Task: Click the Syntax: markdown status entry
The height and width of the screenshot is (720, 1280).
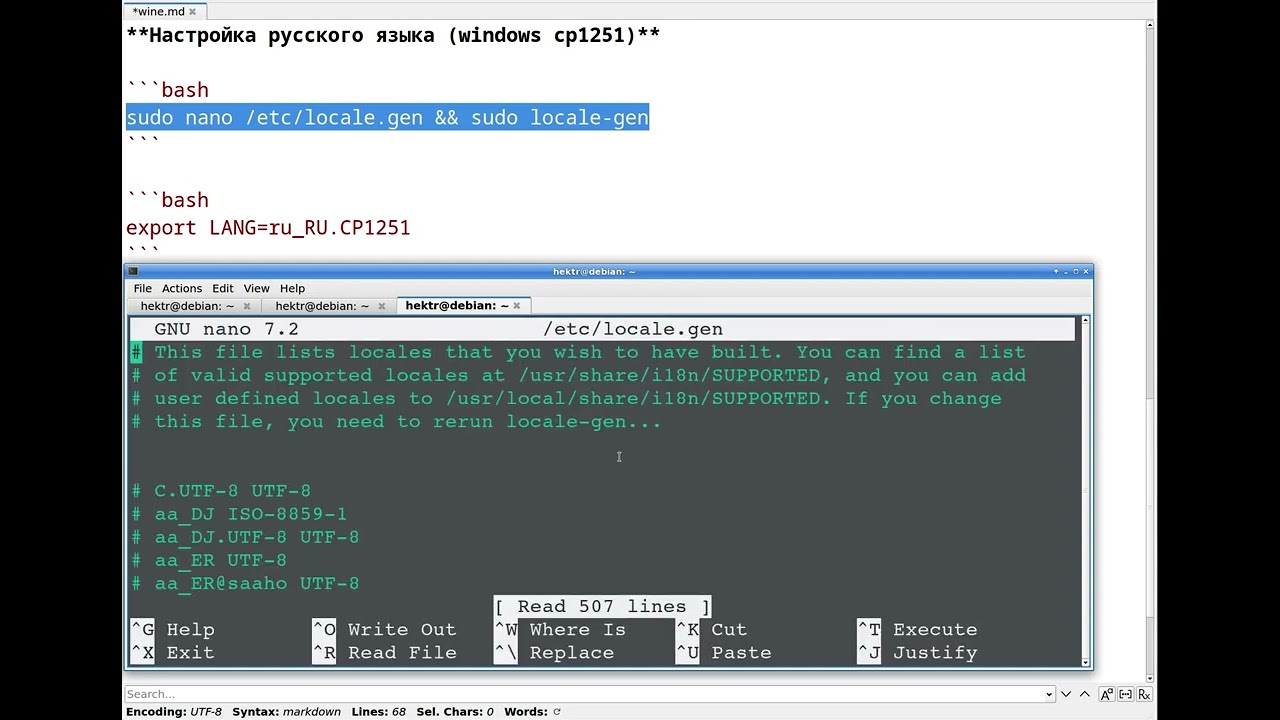Action: (286, 712)
